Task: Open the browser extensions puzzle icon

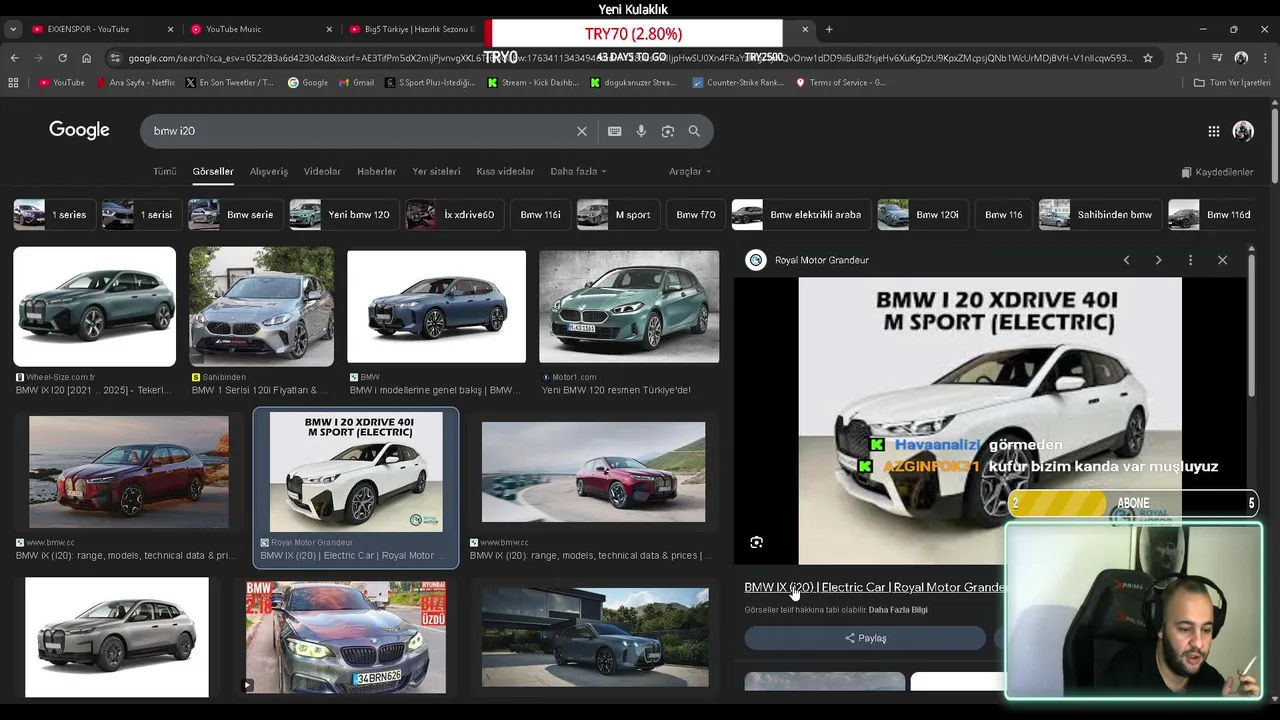Action: pyautogui.click(x=1181, y=58)
